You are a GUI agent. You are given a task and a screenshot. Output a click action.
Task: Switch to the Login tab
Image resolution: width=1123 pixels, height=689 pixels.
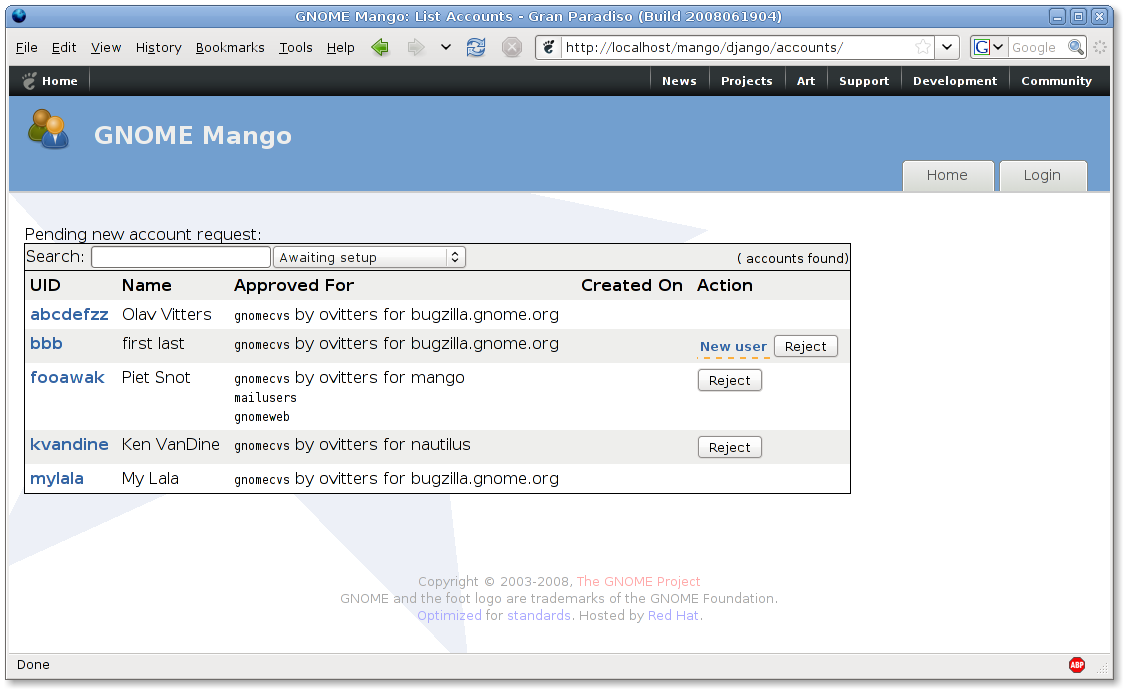tap(1043, 175)
